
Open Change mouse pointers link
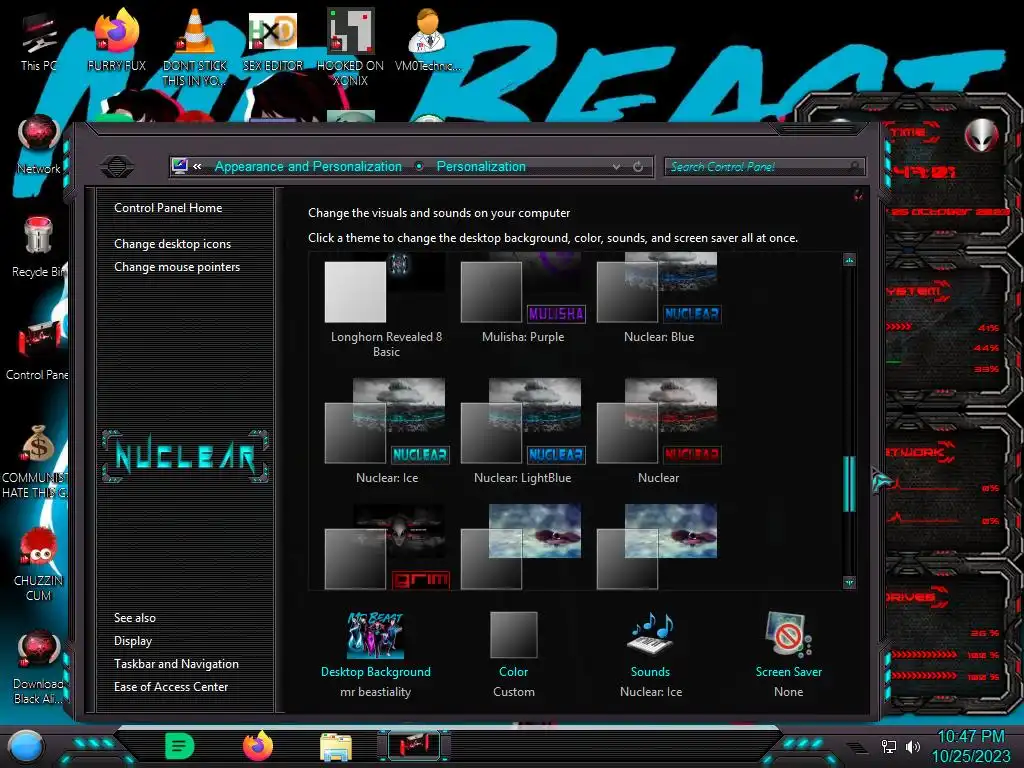177,266
